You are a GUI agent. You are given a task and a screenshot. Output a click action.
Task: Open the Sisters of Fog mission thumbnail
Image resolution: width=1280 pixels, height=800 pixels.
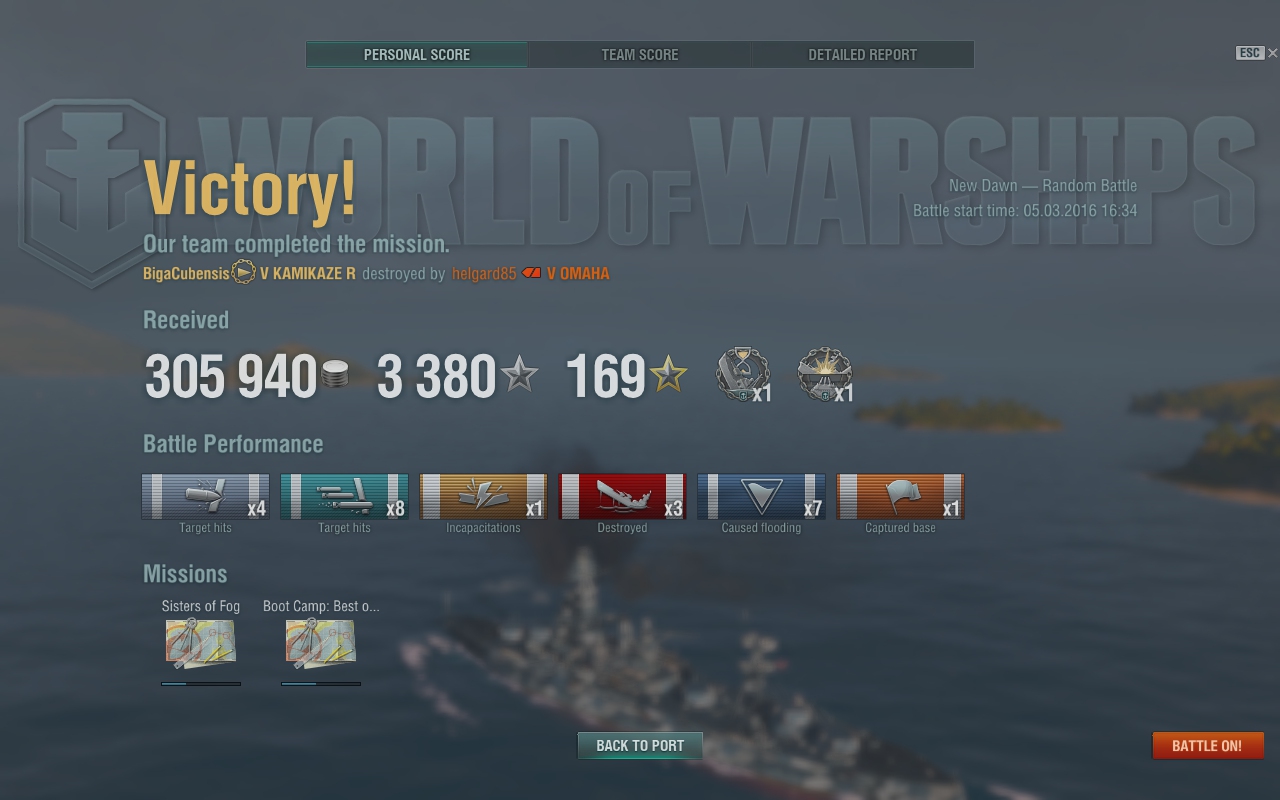201,644
